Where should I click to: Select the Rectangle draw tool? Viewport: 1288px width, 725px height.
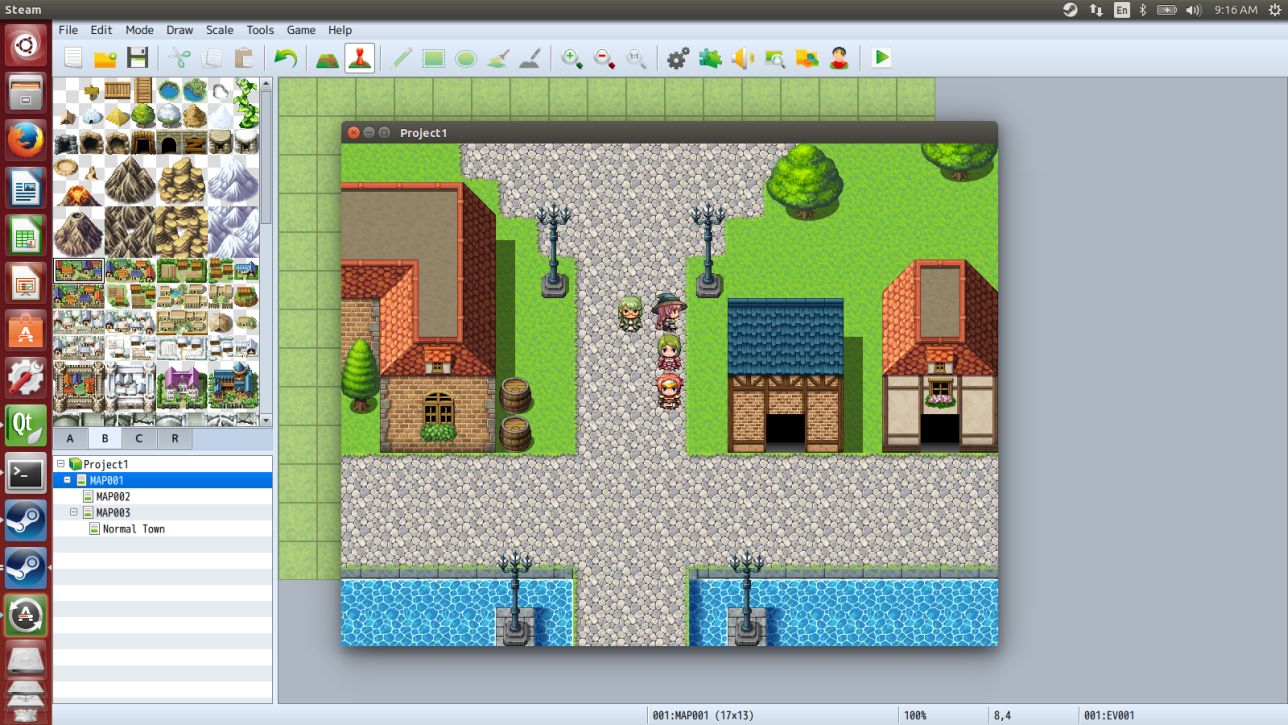pyautogui.click(x=433, y=58)
